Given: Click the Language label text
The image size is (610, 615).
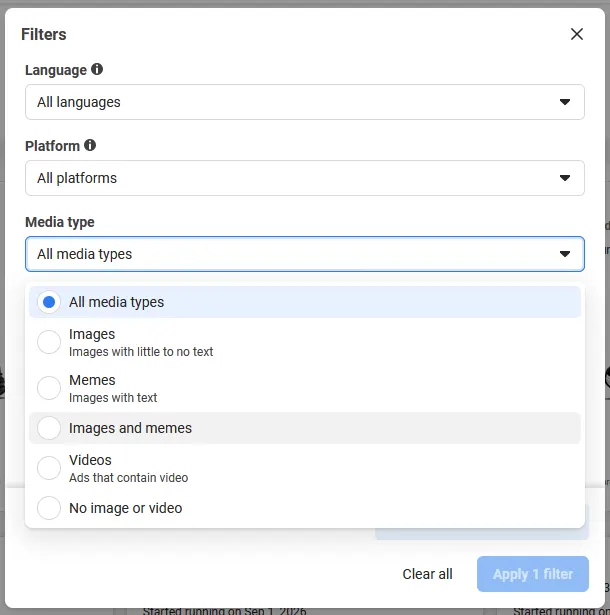Looking at the screenshot, I should [56, 70].
